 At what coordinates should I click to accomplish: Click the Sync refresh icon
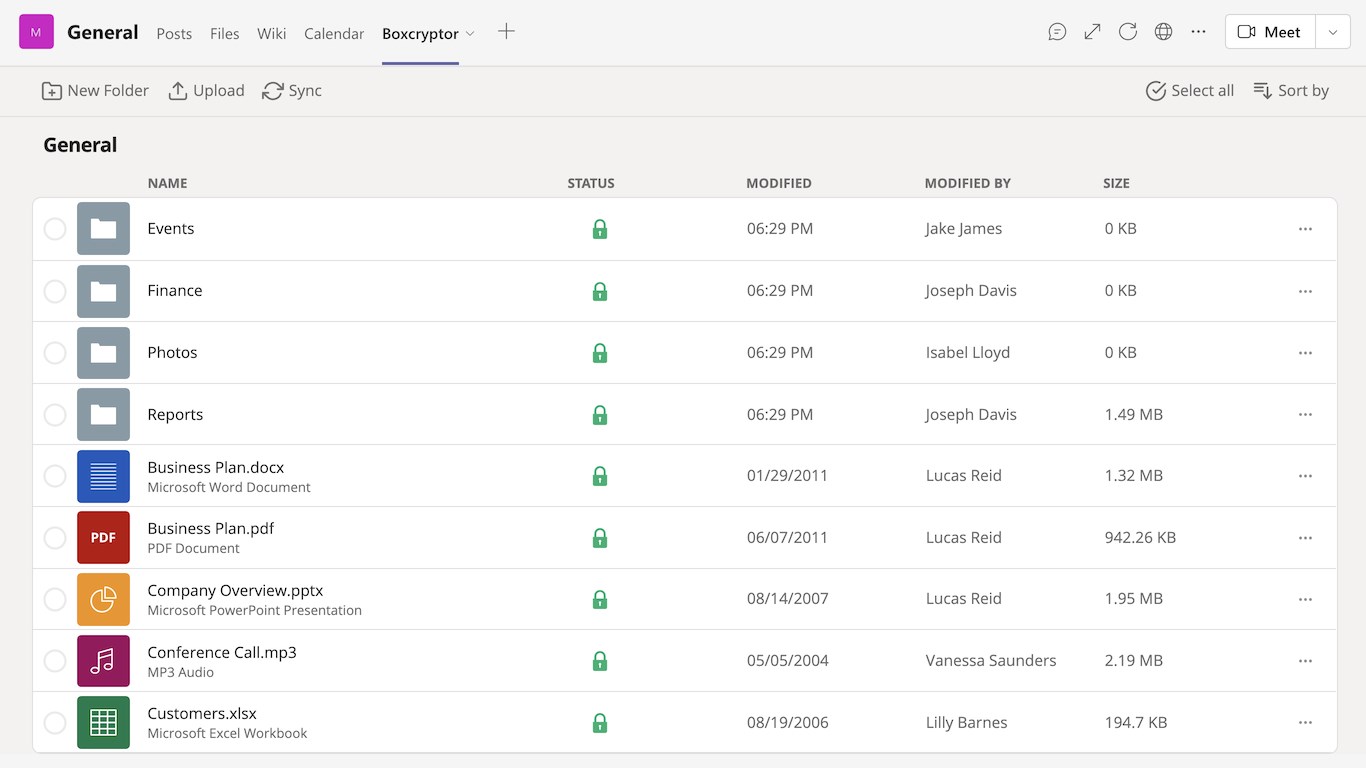pos(273,91)
